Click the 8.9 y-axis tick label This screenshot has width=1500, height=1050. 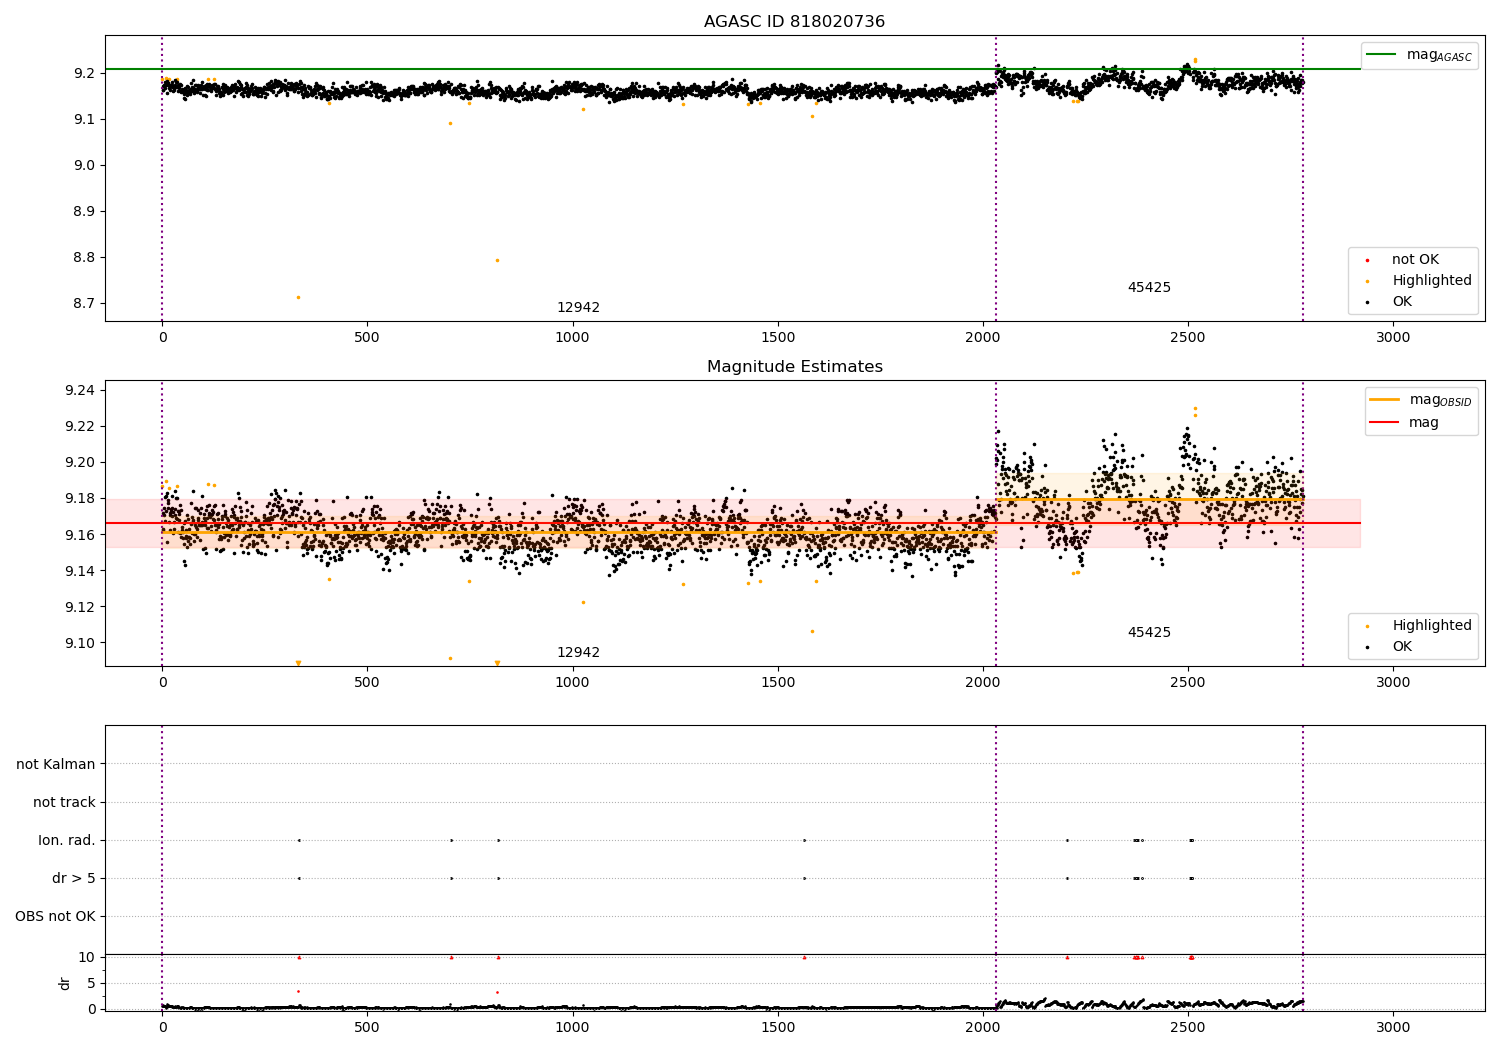point(84,212)
